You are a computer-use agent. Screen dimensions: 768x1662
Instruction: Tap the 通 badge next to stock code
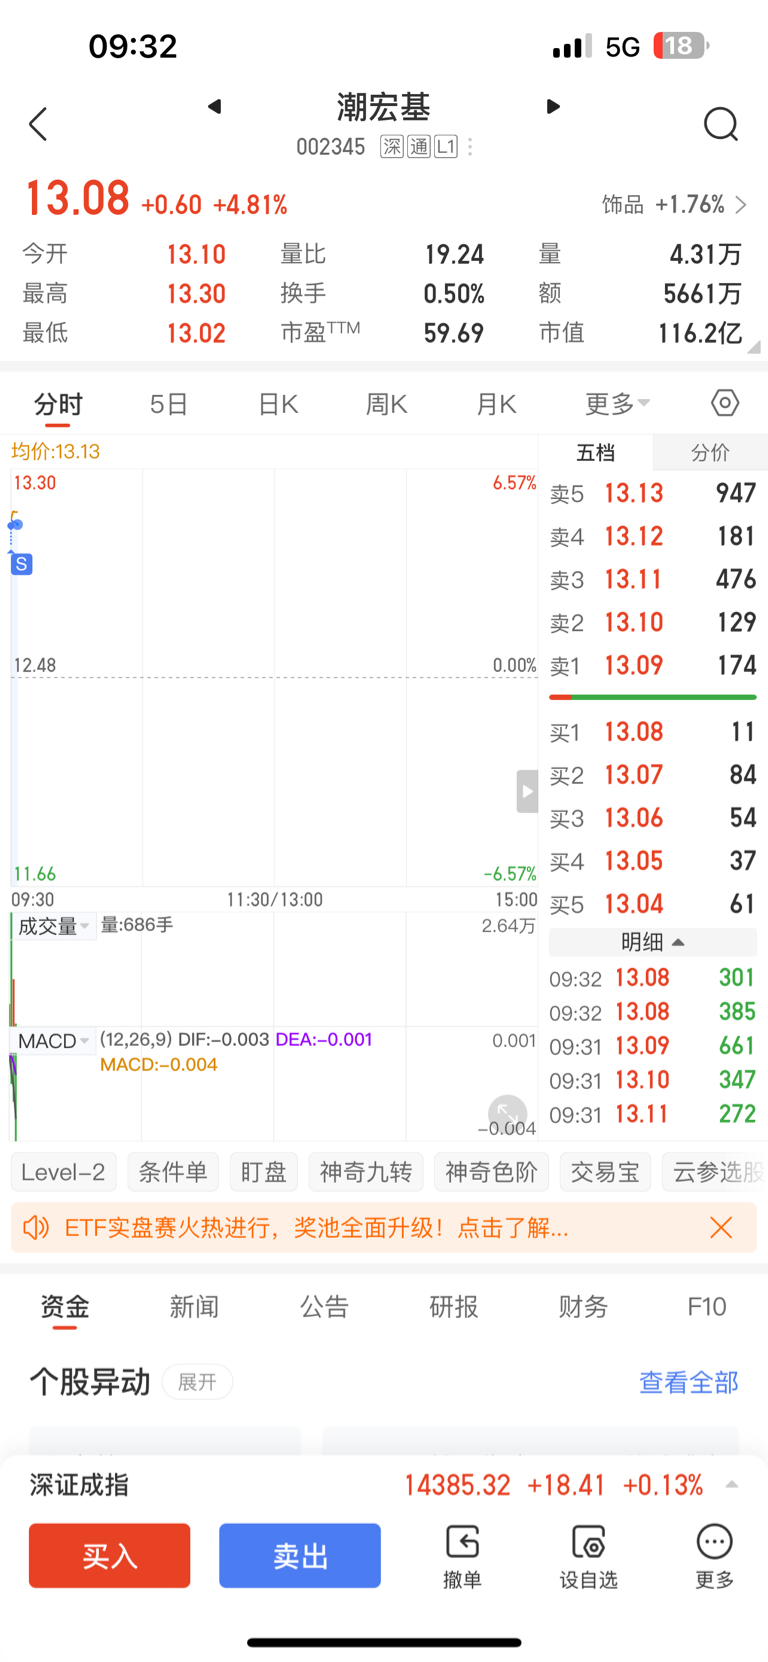(419, 147)
